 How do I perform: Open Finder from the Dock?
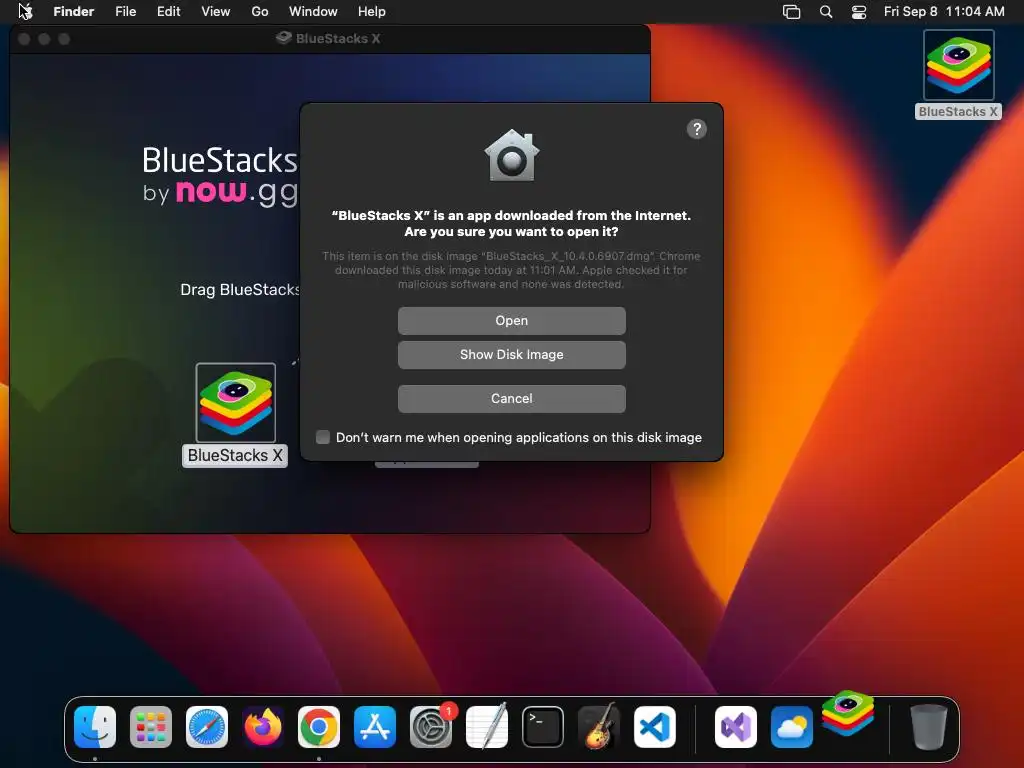tap(95, 727)
